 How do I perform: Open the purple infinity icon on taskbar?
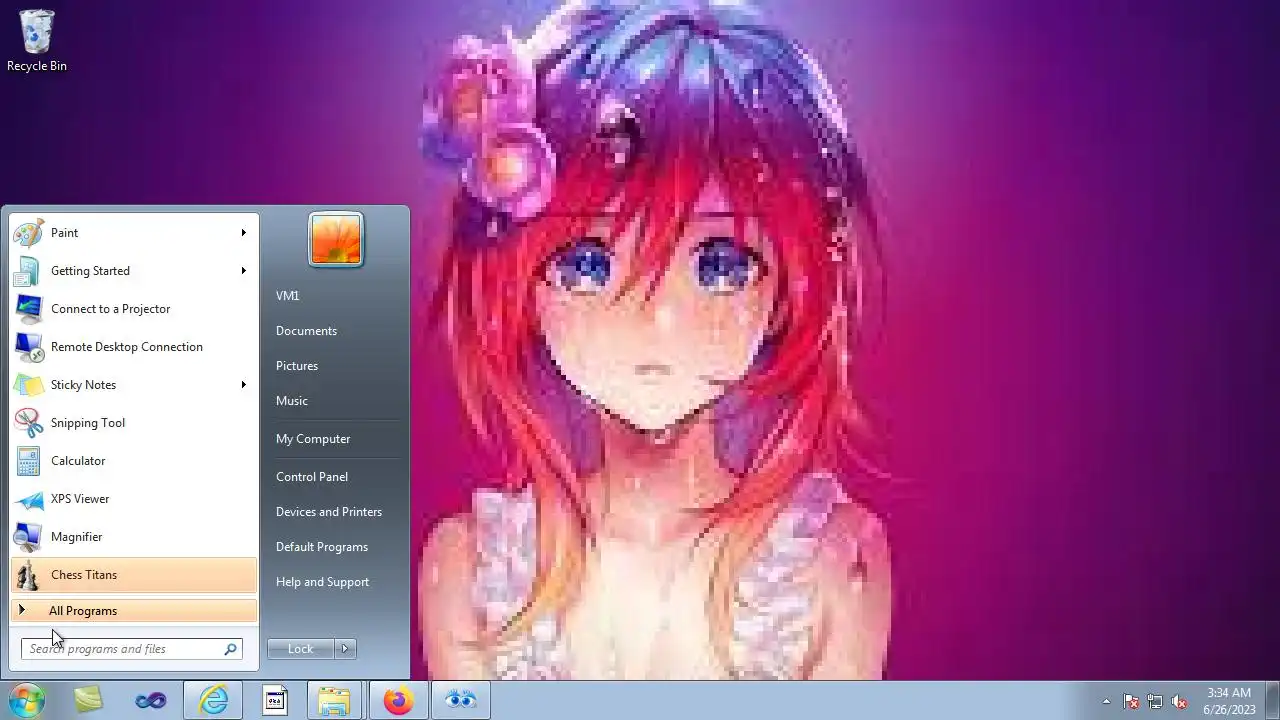pos(150,701)
